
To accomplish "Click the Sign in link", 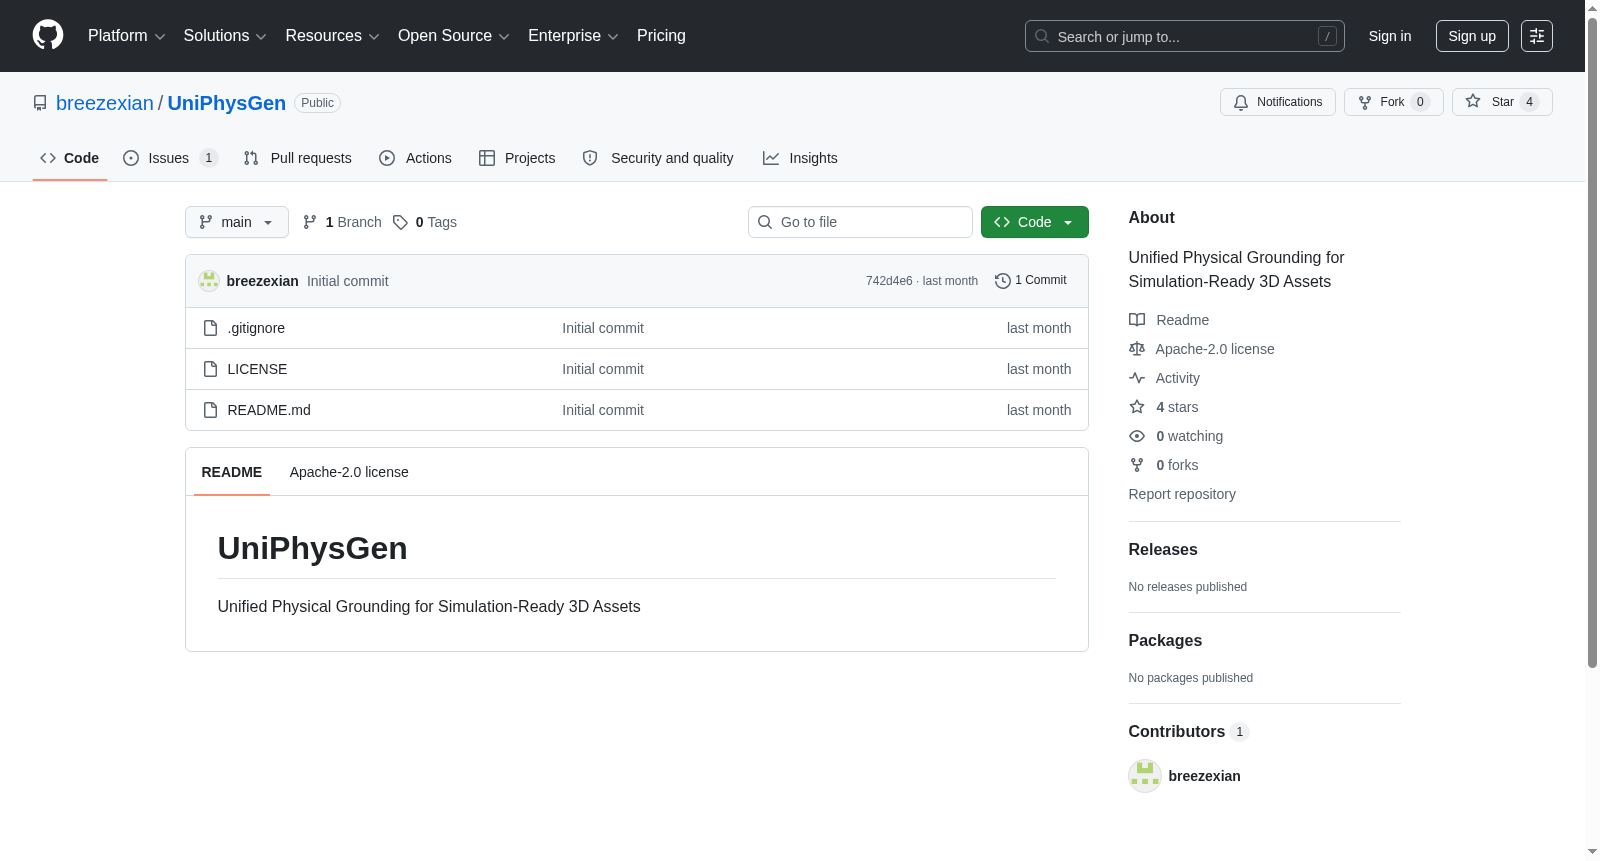I will click(1390, 36).
